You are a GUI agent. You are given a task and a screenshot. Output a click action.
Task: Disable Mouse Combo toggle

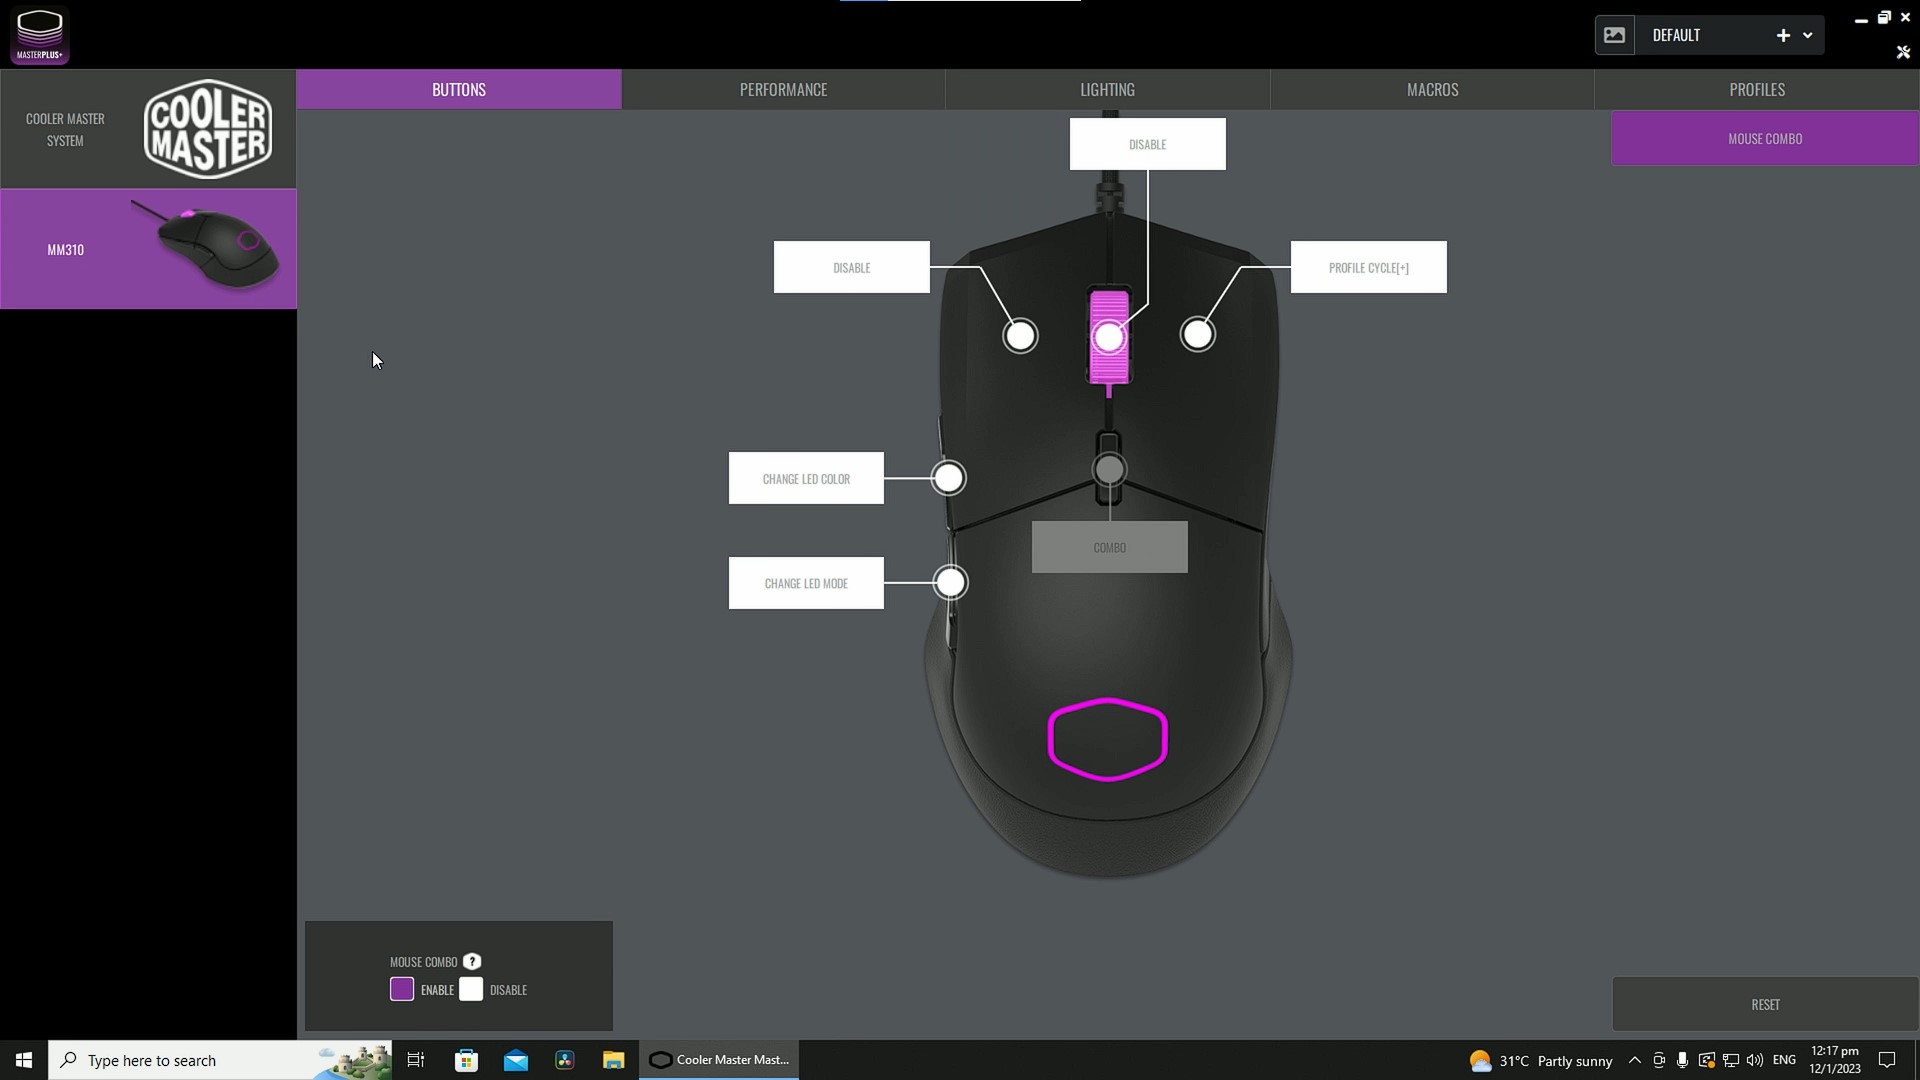tap(472, 989)
